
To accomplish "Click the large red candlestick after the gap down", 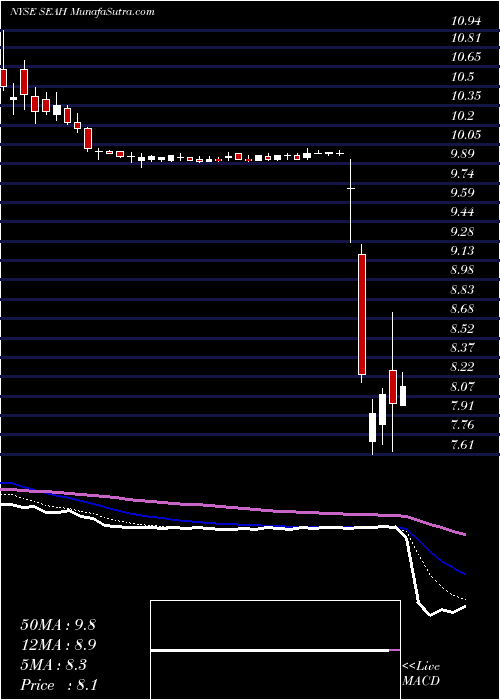I will (x=362, y=314).
